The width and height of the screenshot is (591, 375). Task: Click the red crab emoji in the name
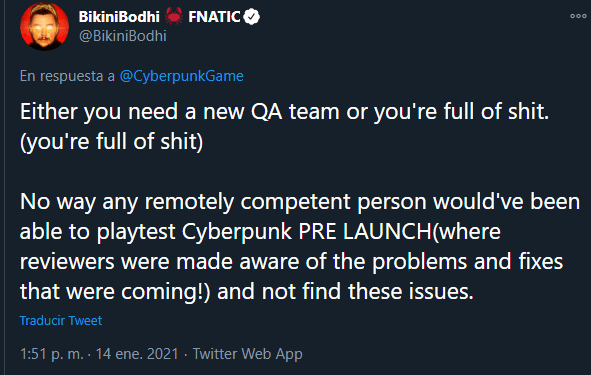click(x=174, y=17)
